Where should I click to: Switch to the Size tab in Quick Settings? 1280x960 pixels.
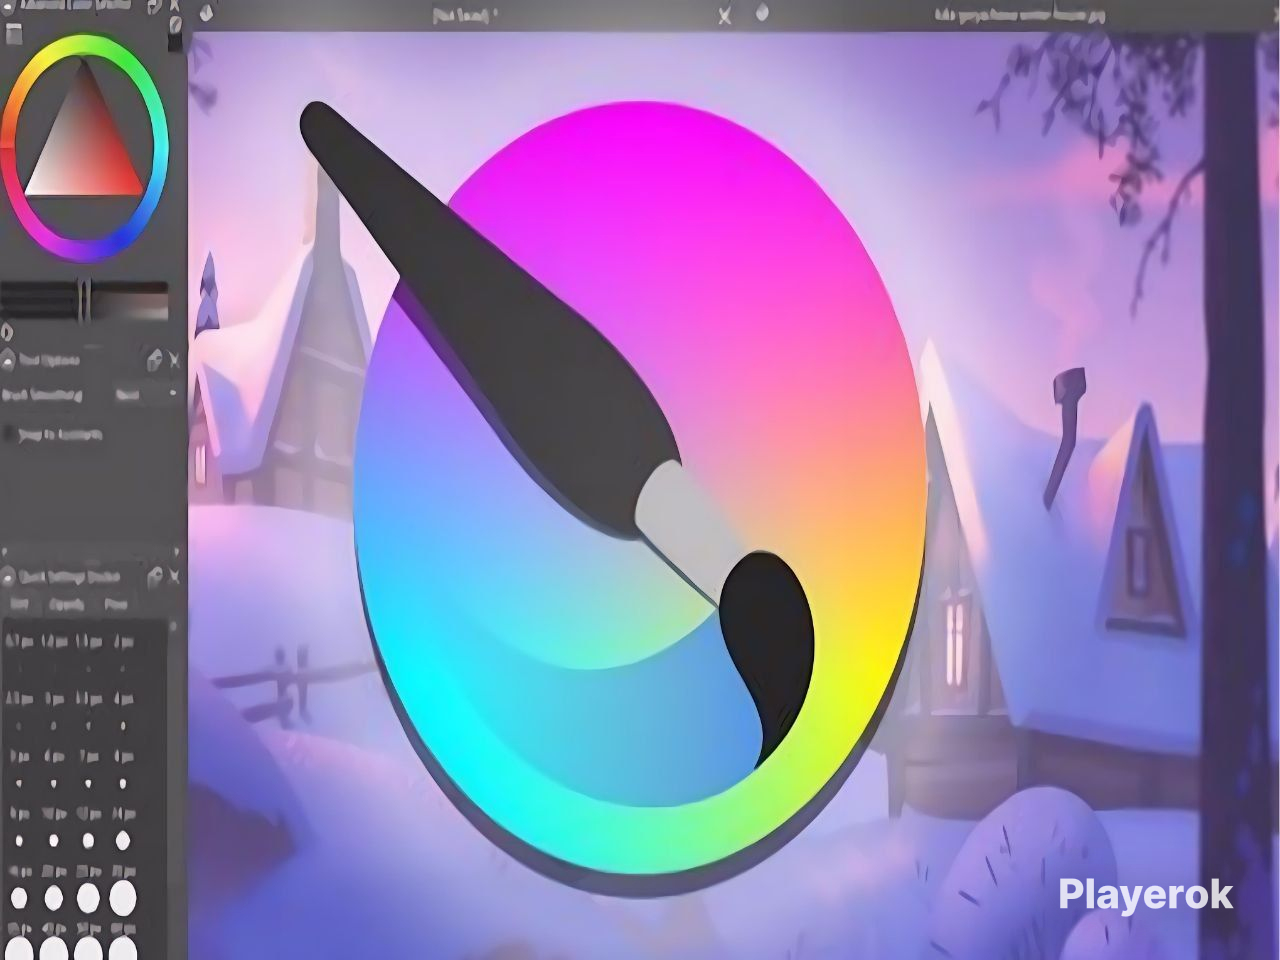(19, 604)
